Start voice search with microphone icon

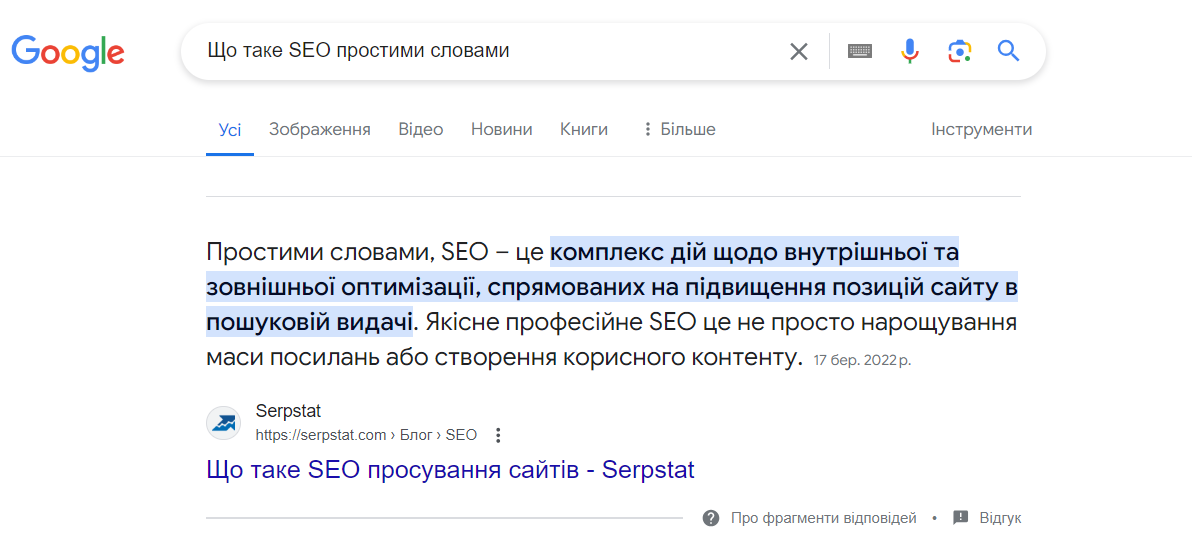(909, 52)
